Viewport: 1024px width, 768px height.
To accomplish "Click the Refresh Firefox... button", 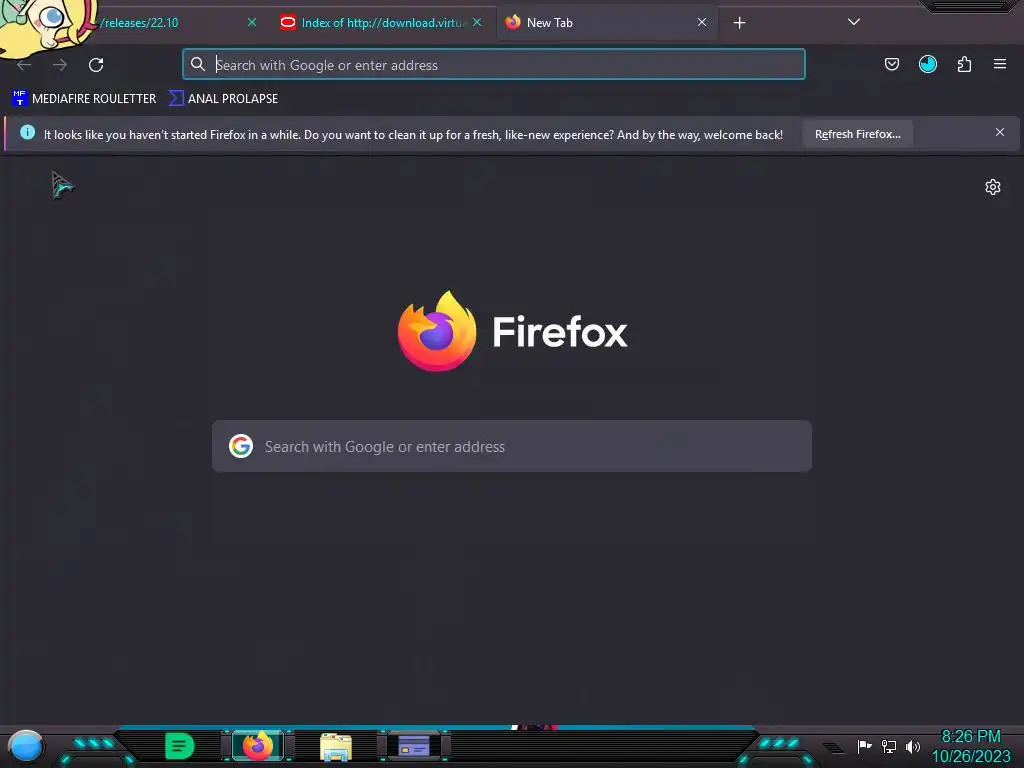I will click(x=857, y=134).
